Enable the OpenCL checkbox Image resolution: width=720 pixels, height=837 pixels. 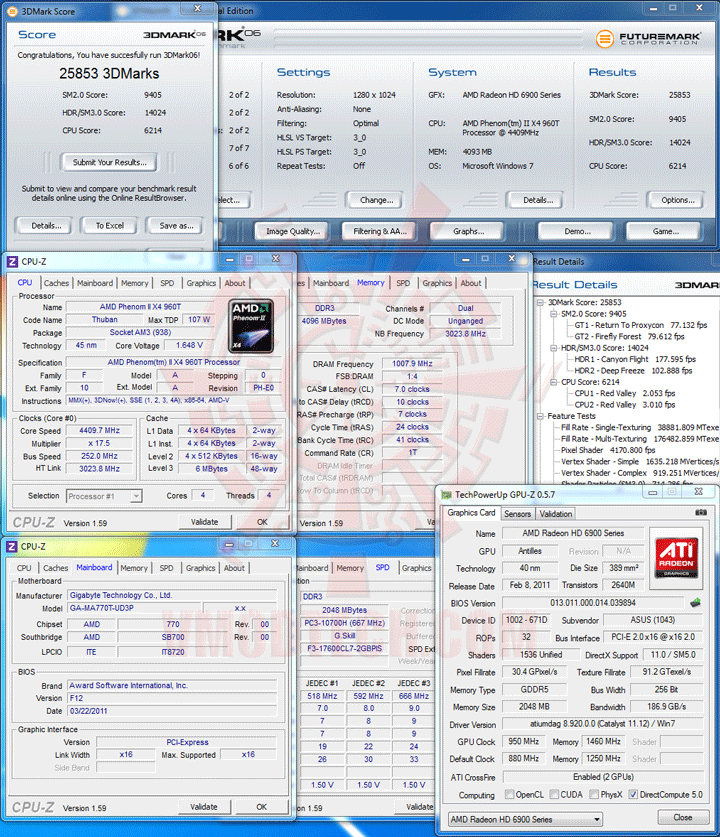click(x=509, y=794)
